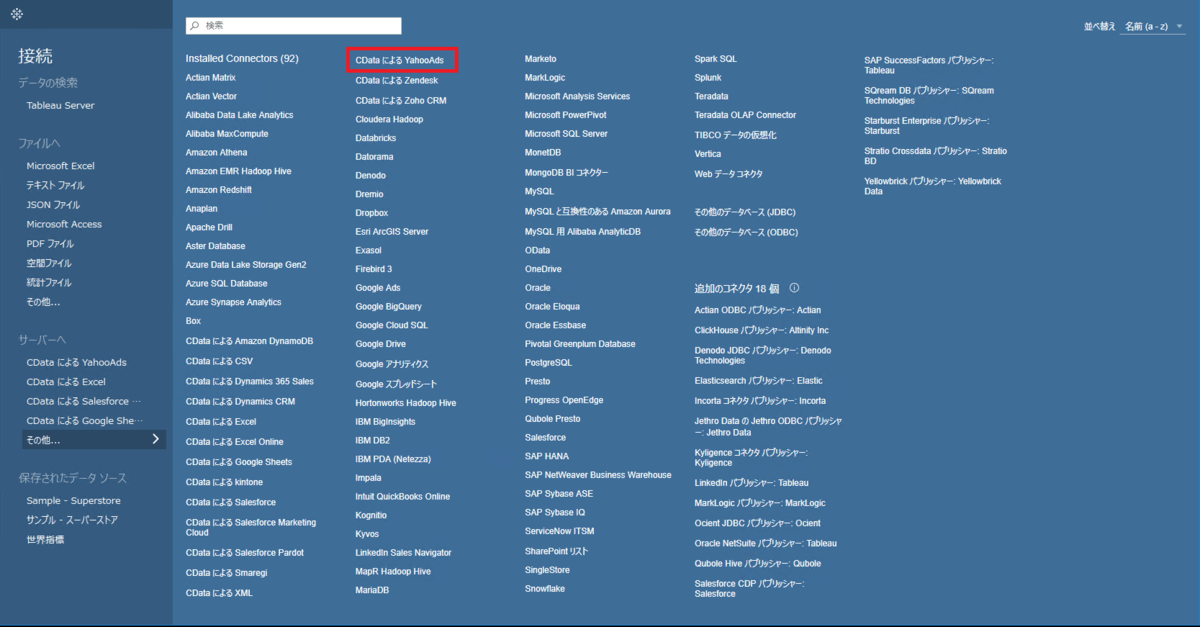The image size is (1200, 627).
Task: Choose the Amazon Redshift connector
Action: click(218, 190)
